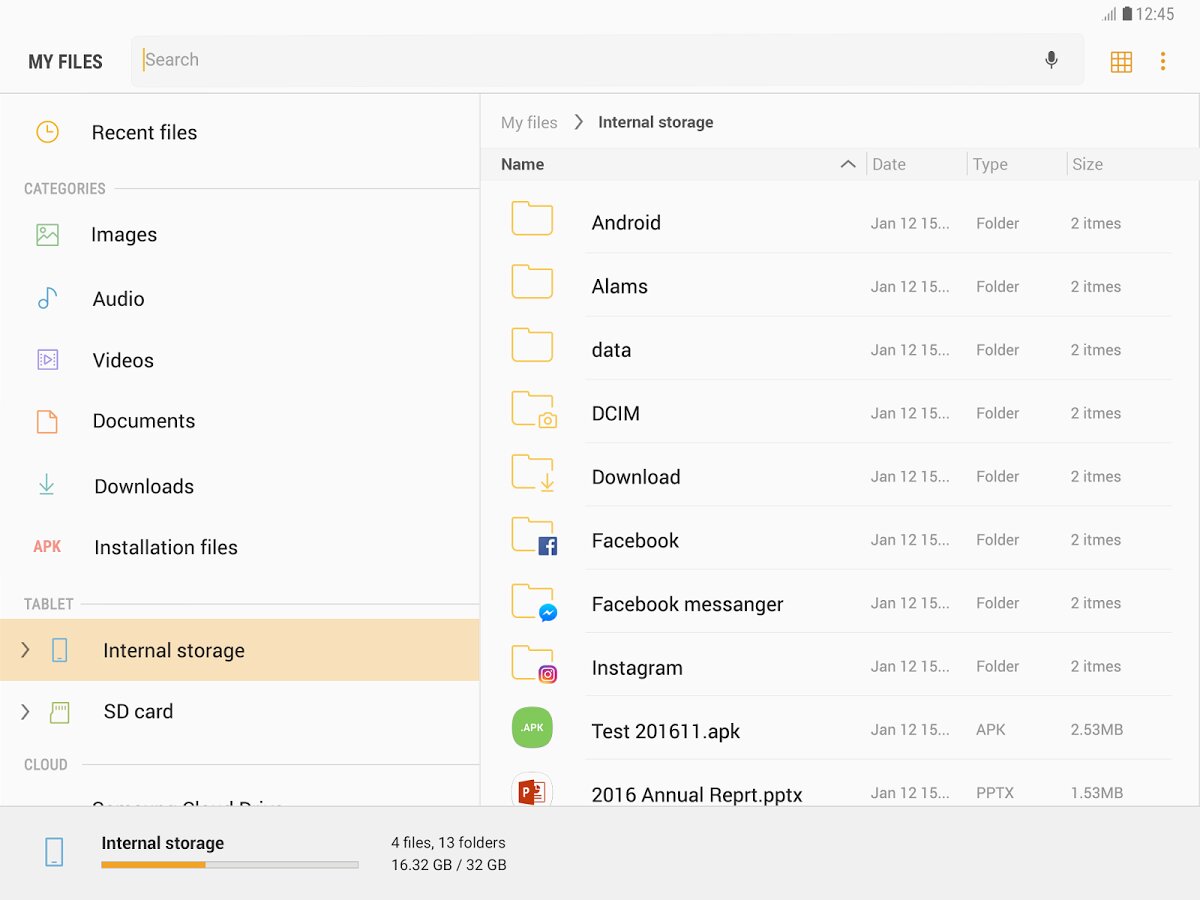Toggle Name column sort order arrow

[848, 164]
